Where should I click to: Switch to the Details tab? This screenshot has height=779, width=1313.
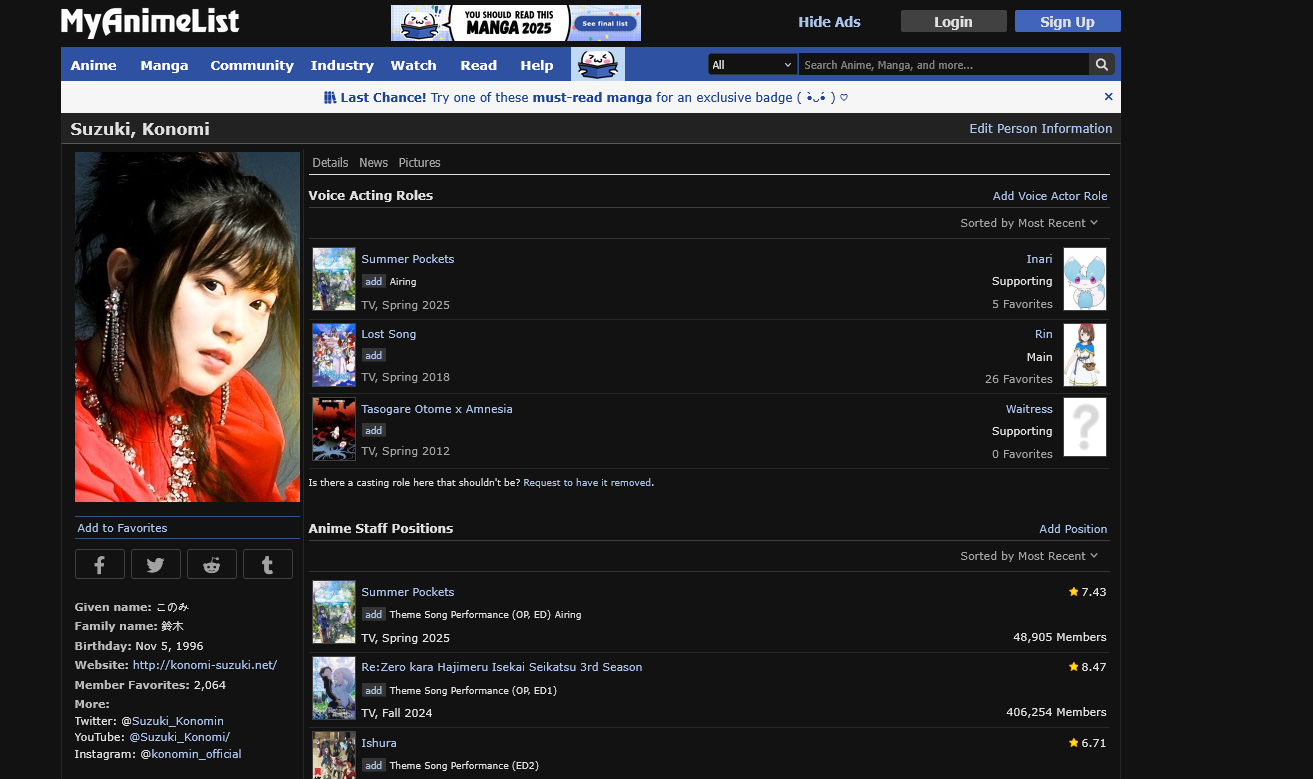point(330,163)
